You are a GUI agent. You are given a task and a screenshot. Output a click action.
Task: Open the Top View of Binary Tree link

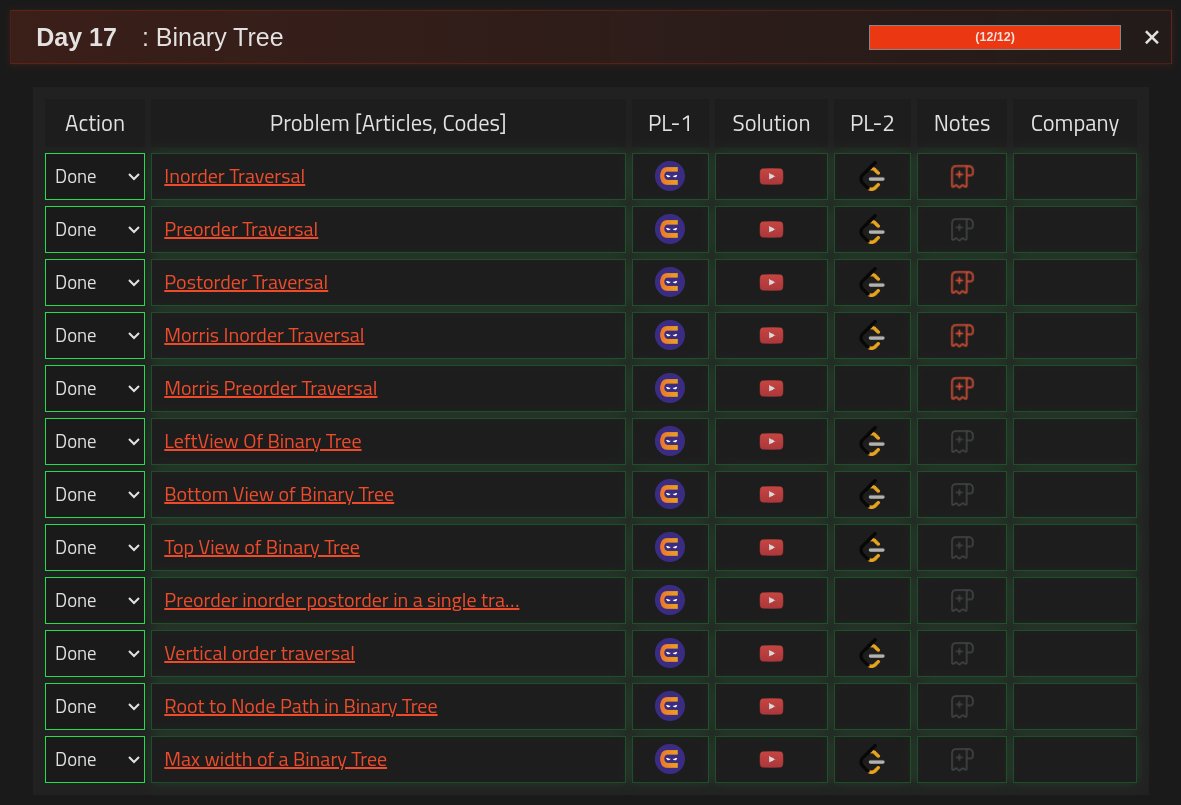point(262,547)
